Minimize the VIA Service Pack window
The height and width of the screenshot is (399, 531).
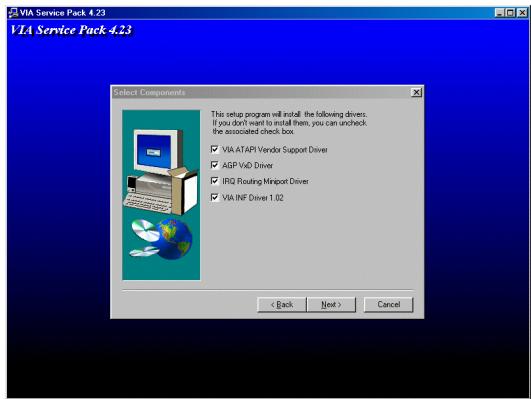click(499, 13)
